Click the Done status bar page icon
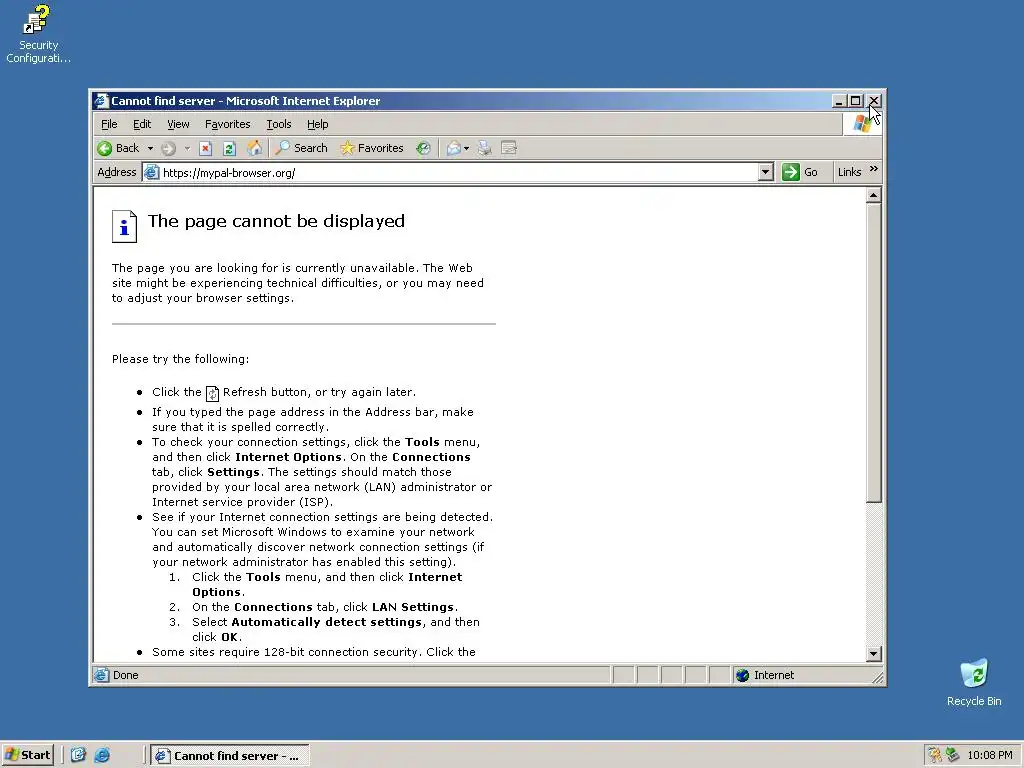Image resolution: width=1024 pixels, height=768 pixels. [101, 675]
